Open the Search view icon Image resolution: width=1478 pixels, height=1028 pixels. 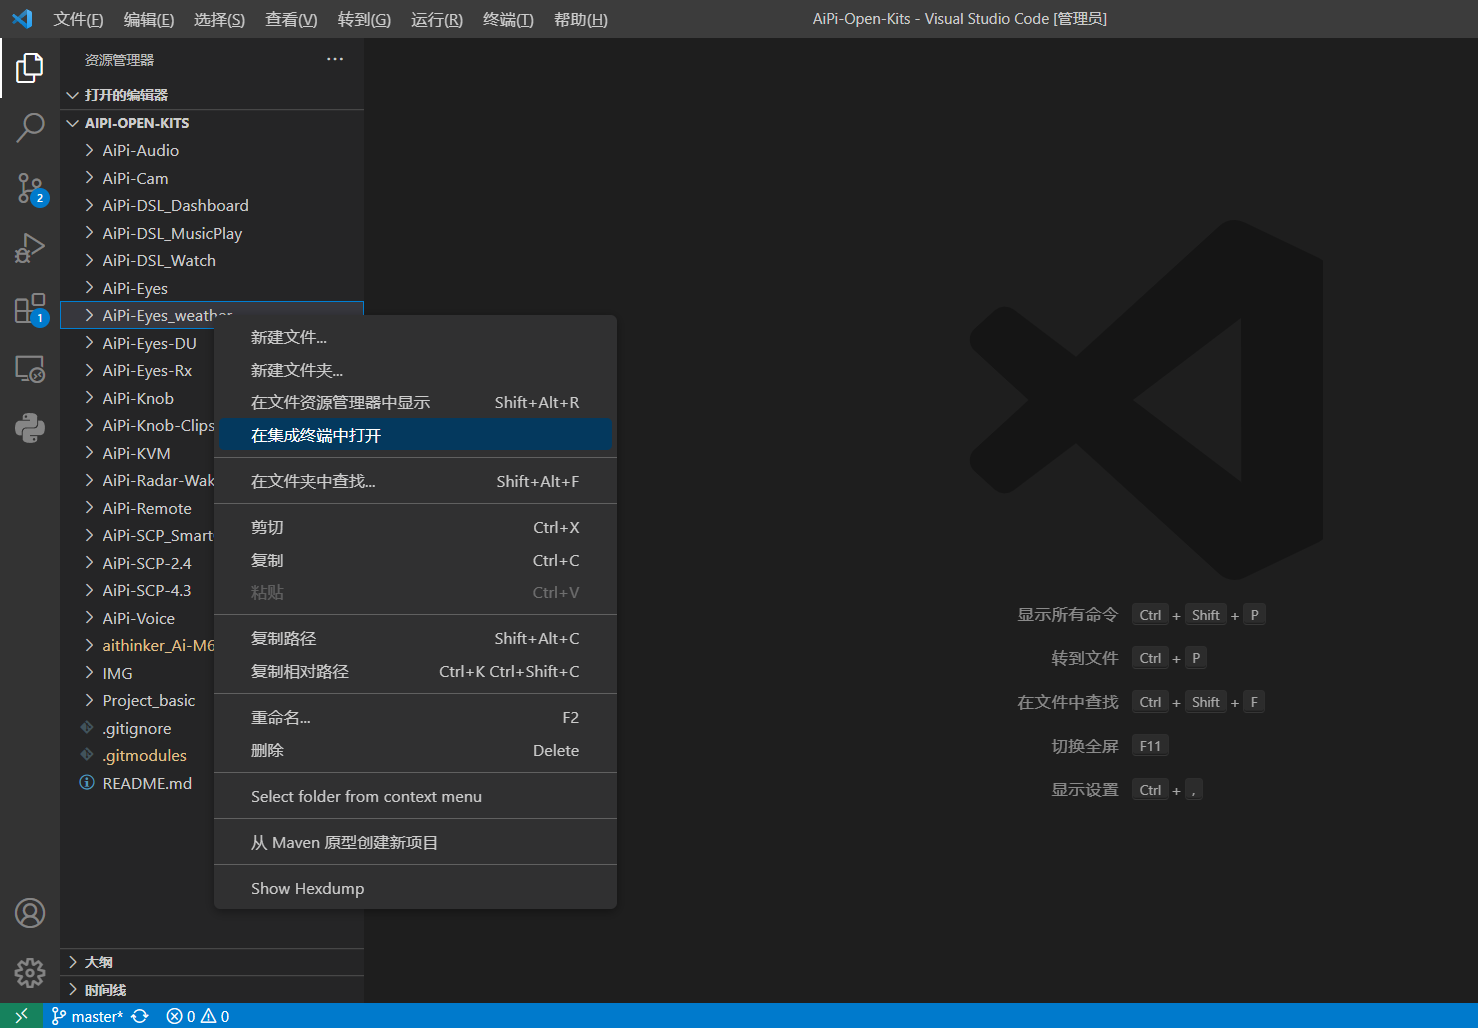[30, 128]
